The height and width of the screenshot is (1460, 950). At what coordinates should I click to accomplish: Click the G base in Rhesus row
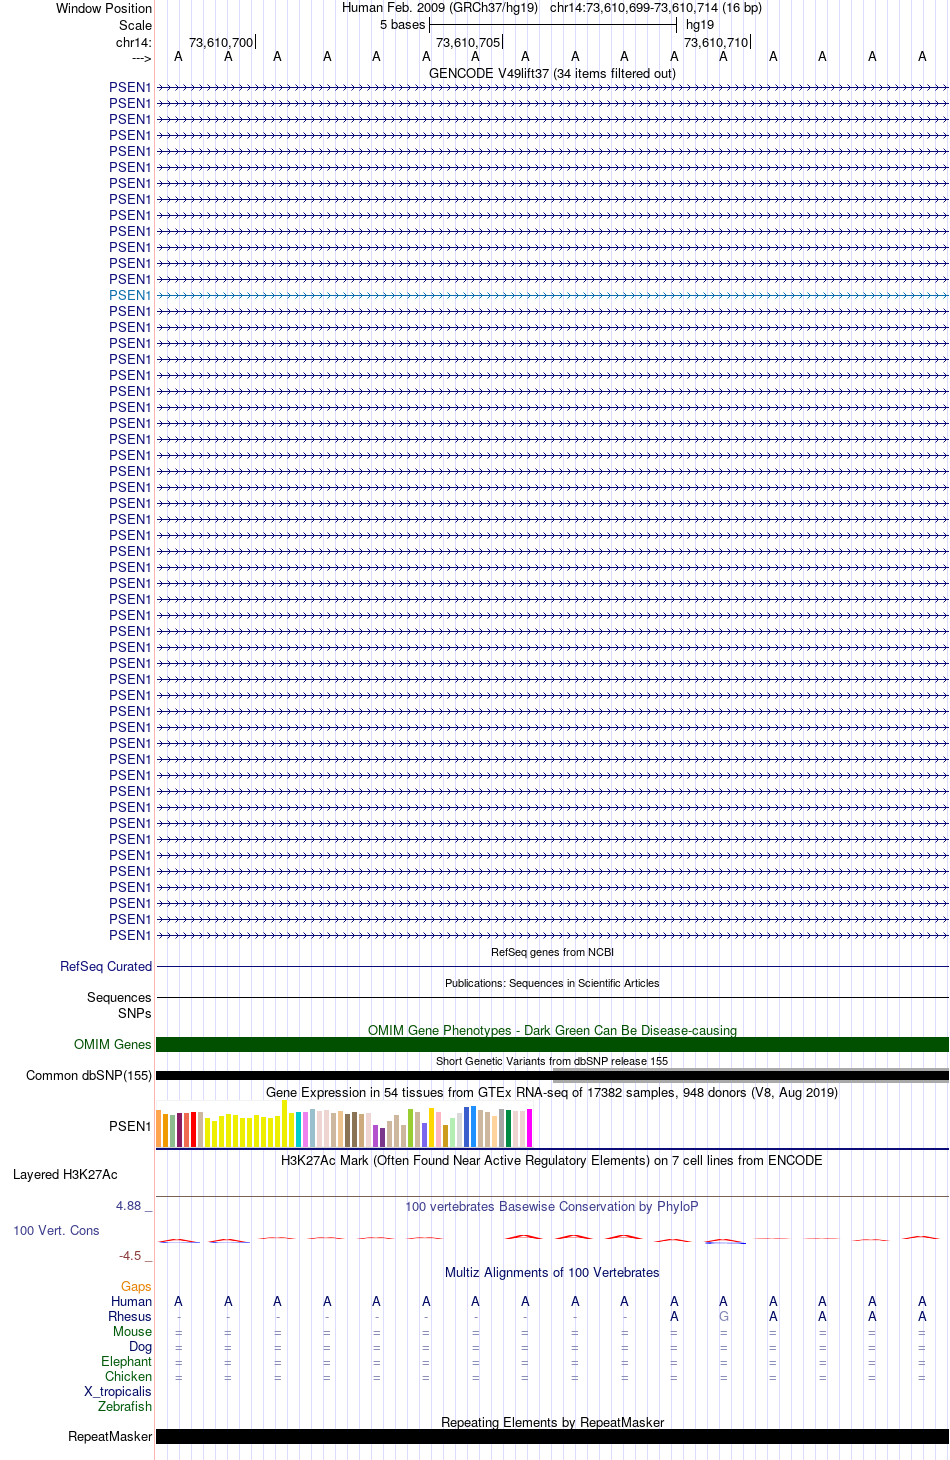(723, 1316)
